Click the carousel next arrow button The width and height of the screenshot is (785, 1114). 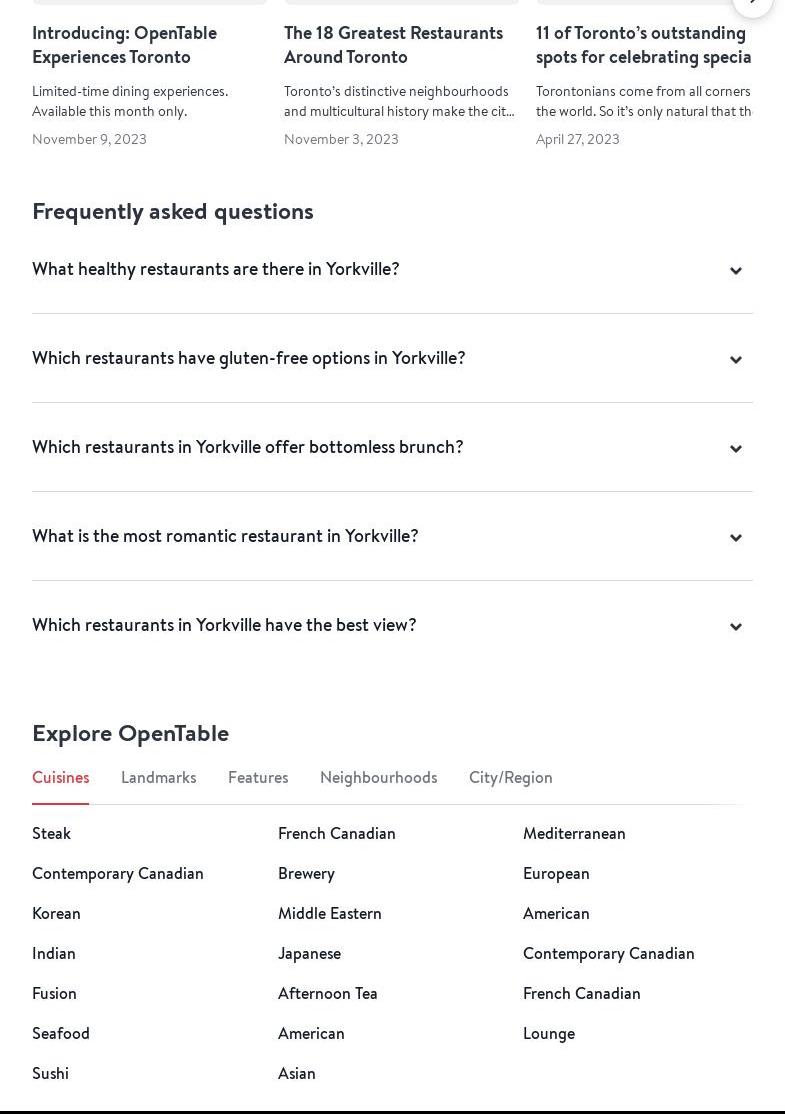pyautogui.click(x=753, y=3)
